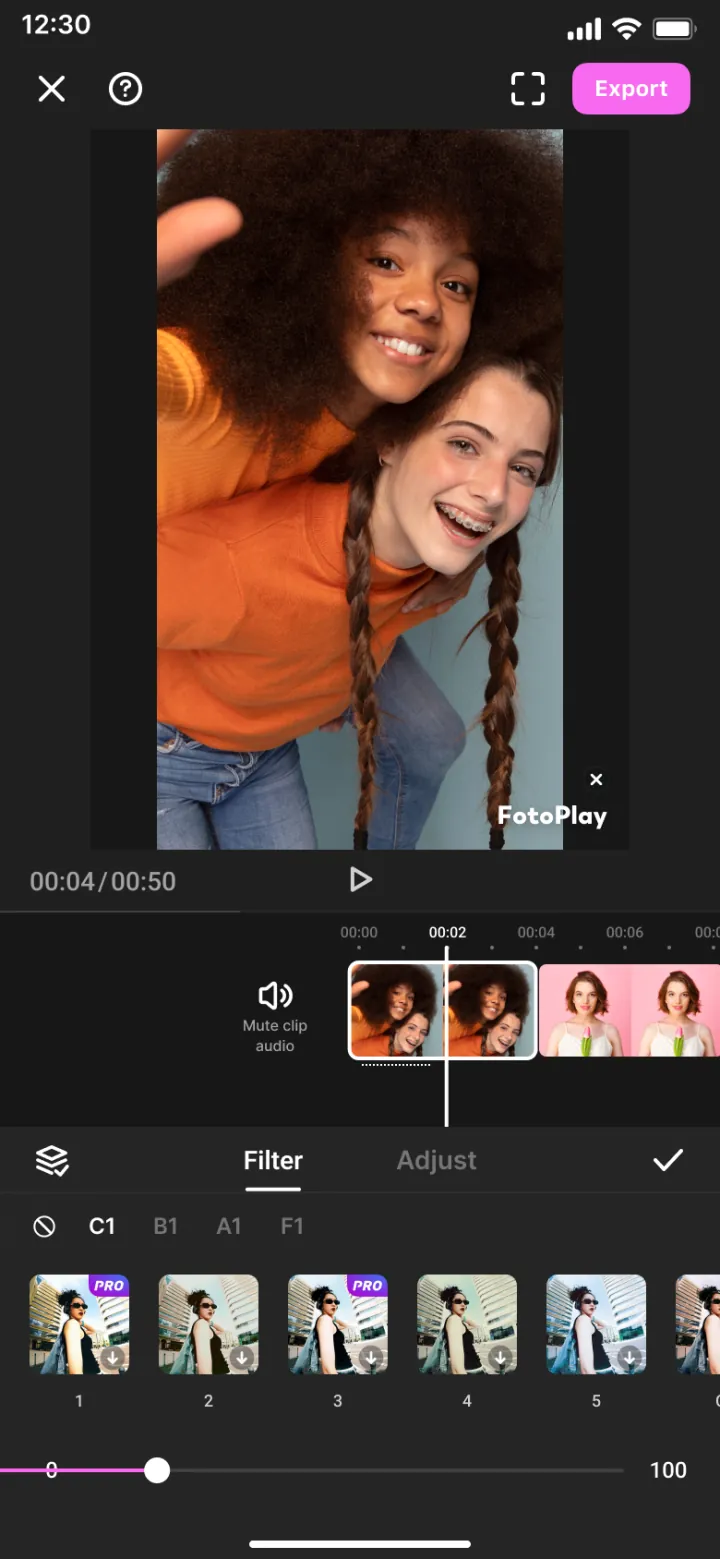Download filter number 2
Viewport: 720px width, 1559px height.
pos(242,1358)
